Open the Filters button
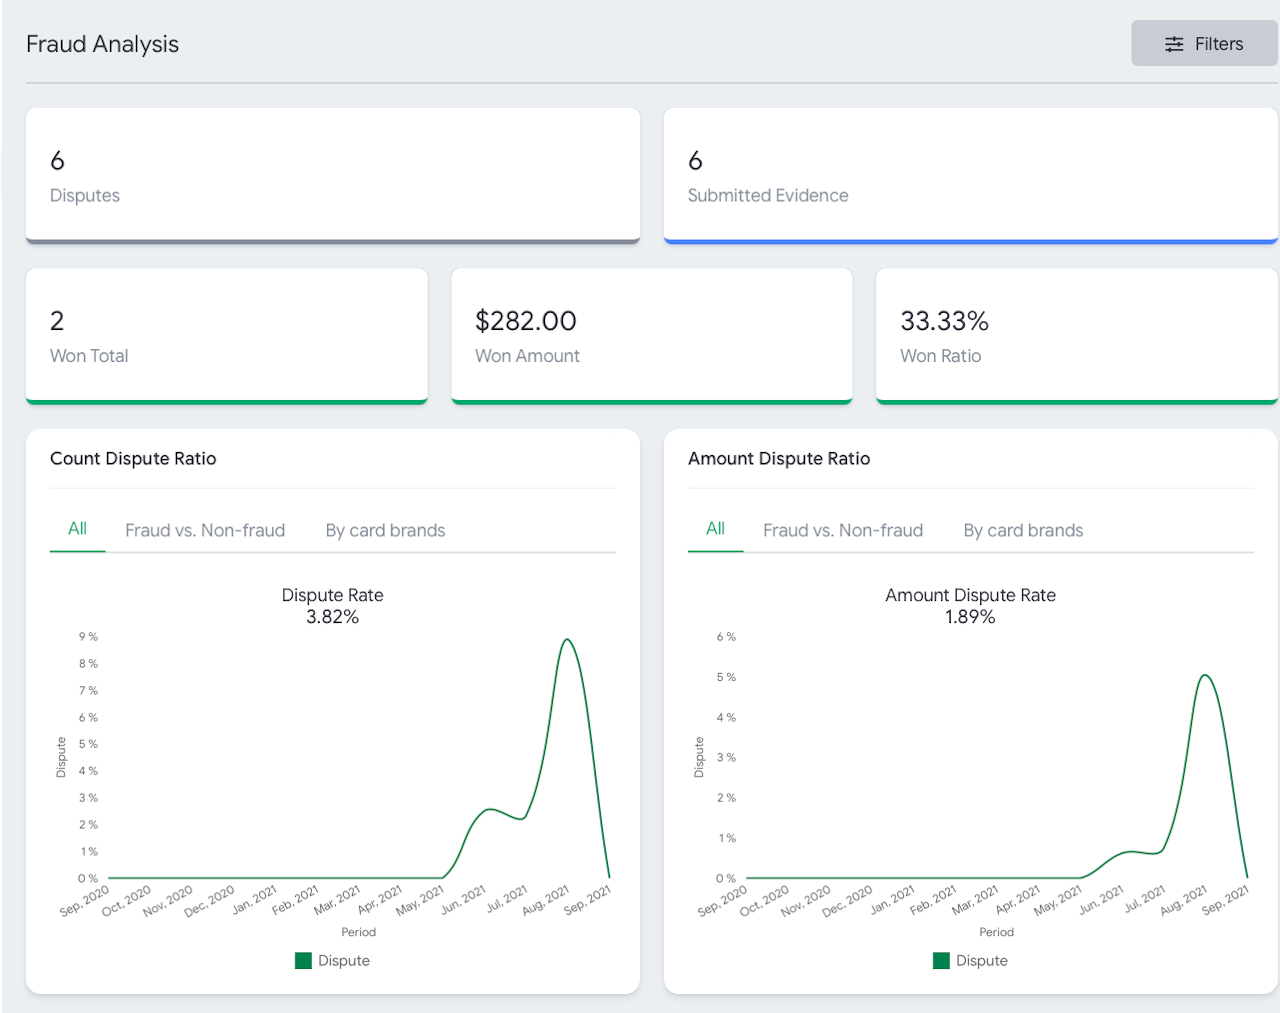Image resolution: width=1280 pixels, height=1013 pixels. point(1204,44)
